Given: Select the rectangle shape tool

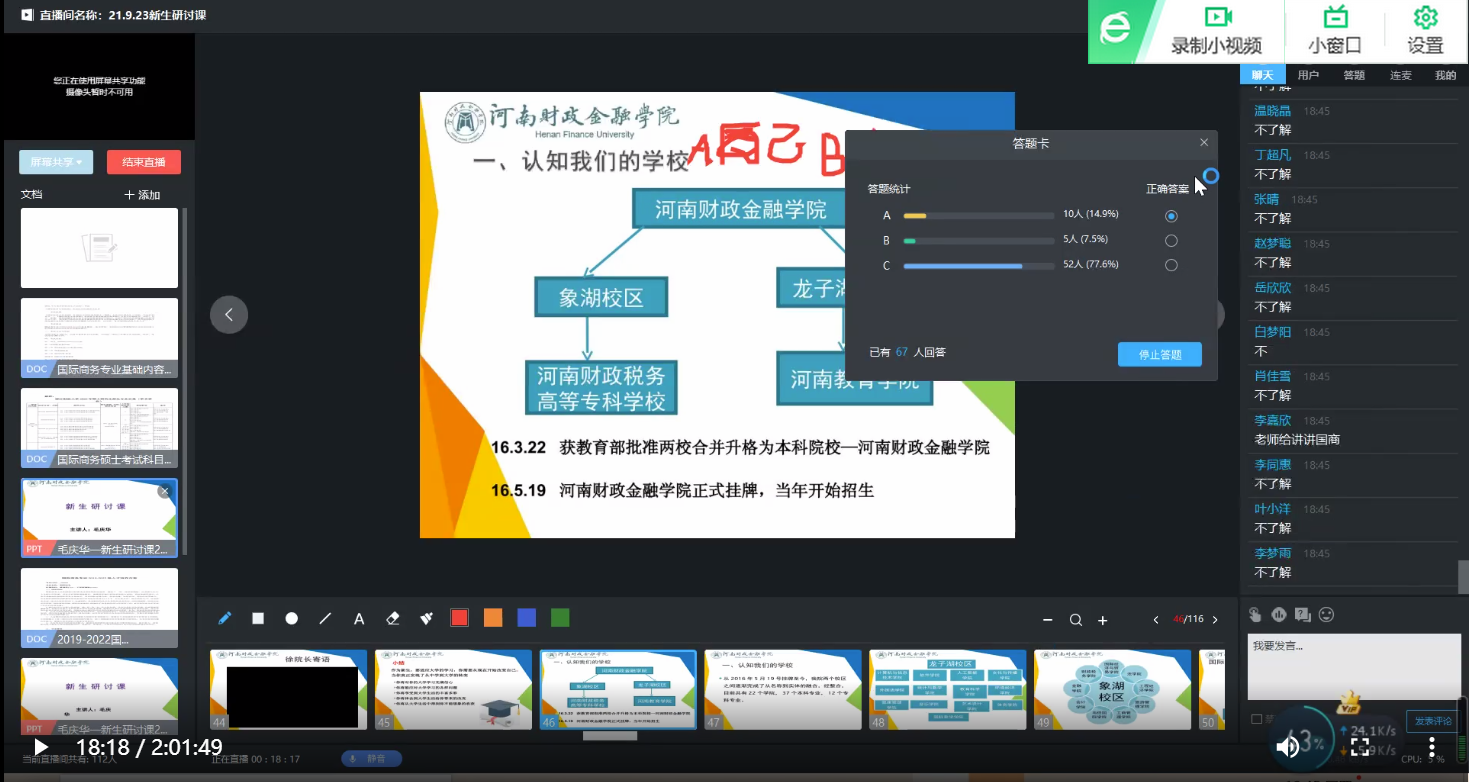Looking at the screenshot, I should [258, 619].
